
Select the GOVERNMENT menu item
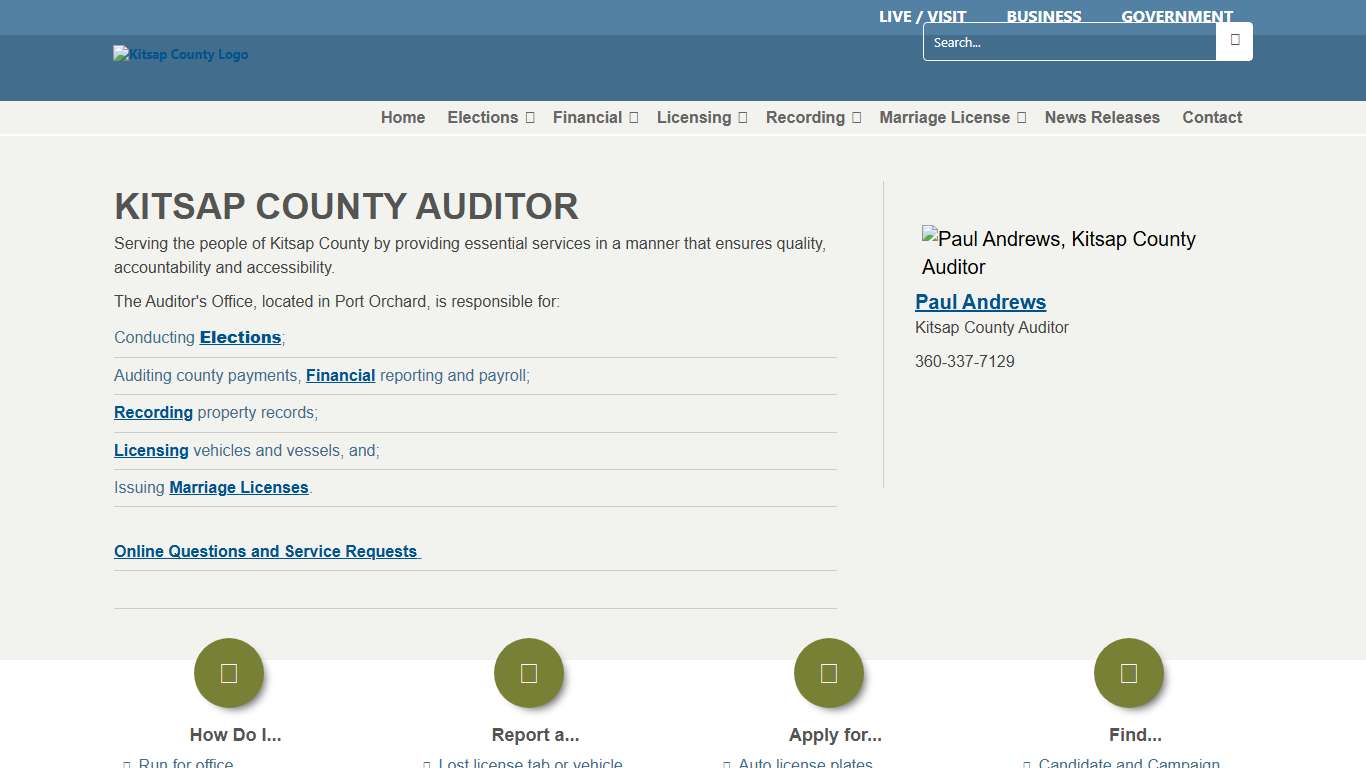click(x=1177, y=16)
